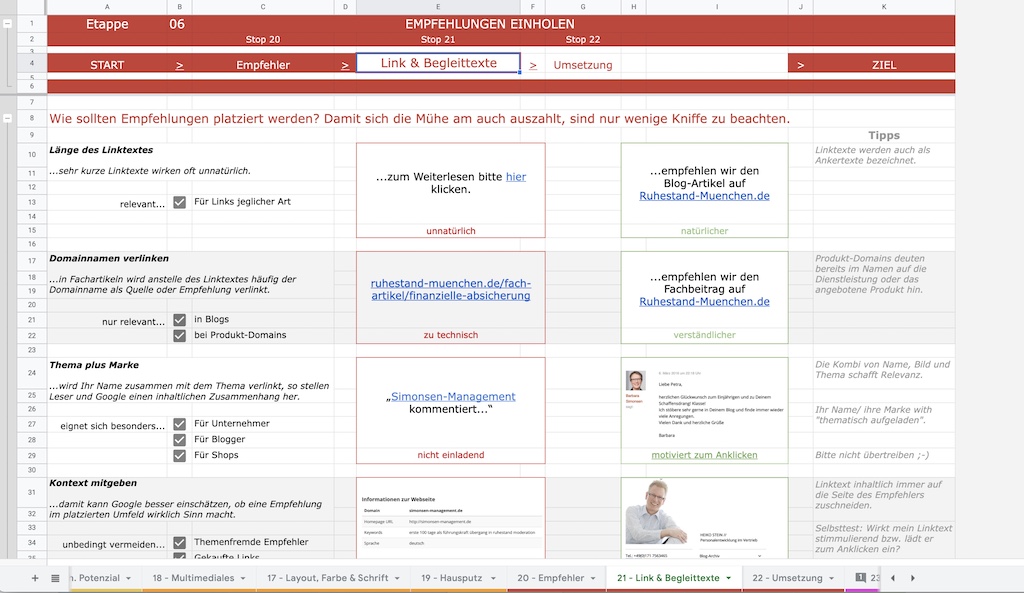1024x593 pixels.
Task: Open dropdown of '17 - Layout, Farbe & Schrift'
Action: click(397, 578)
